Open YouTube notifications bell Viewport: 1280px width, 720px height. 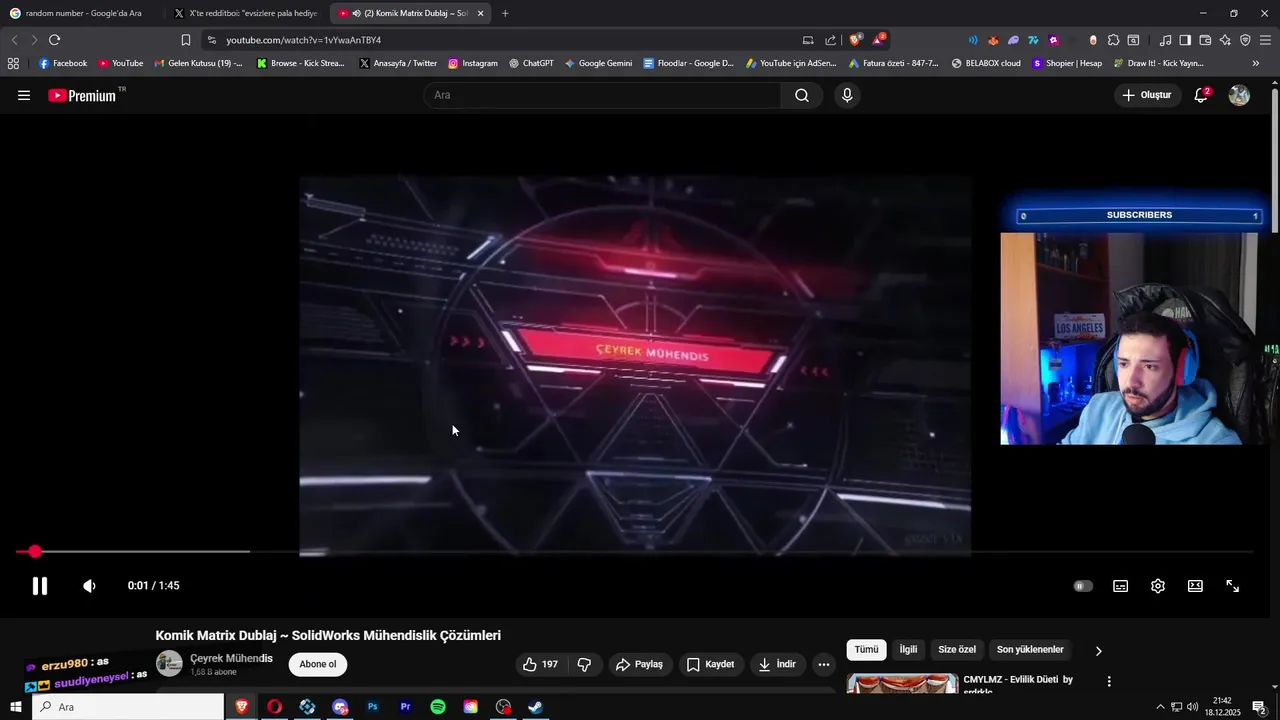pos(1202,95)
